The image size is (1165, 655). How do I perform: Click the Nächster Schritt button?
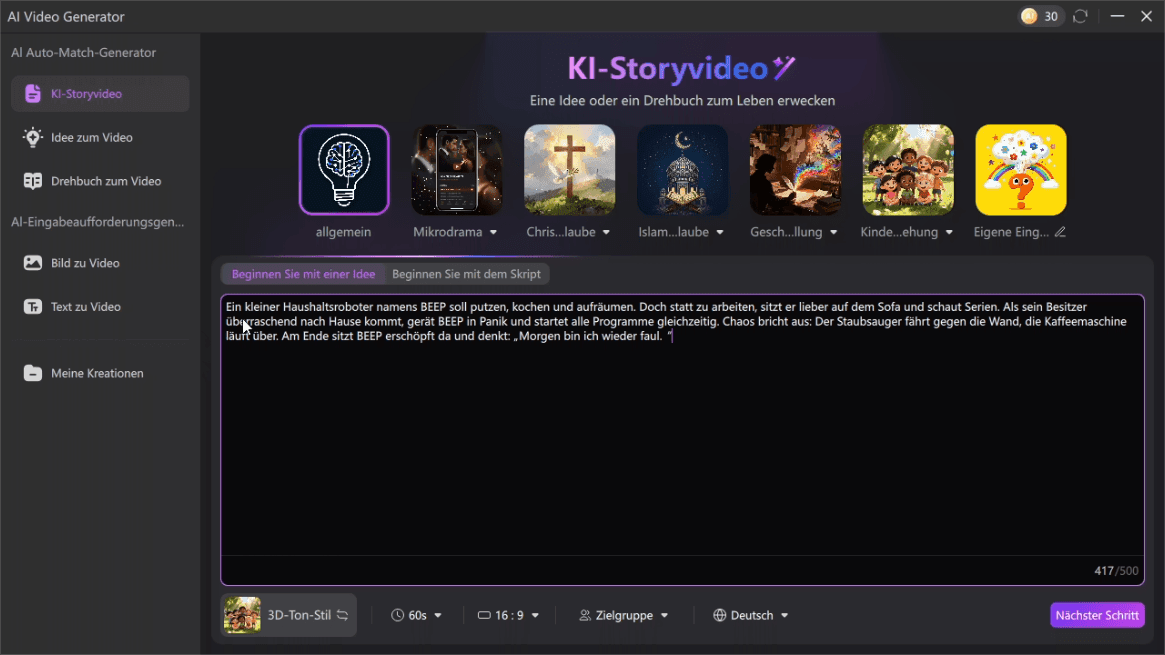coord(1097,615)
